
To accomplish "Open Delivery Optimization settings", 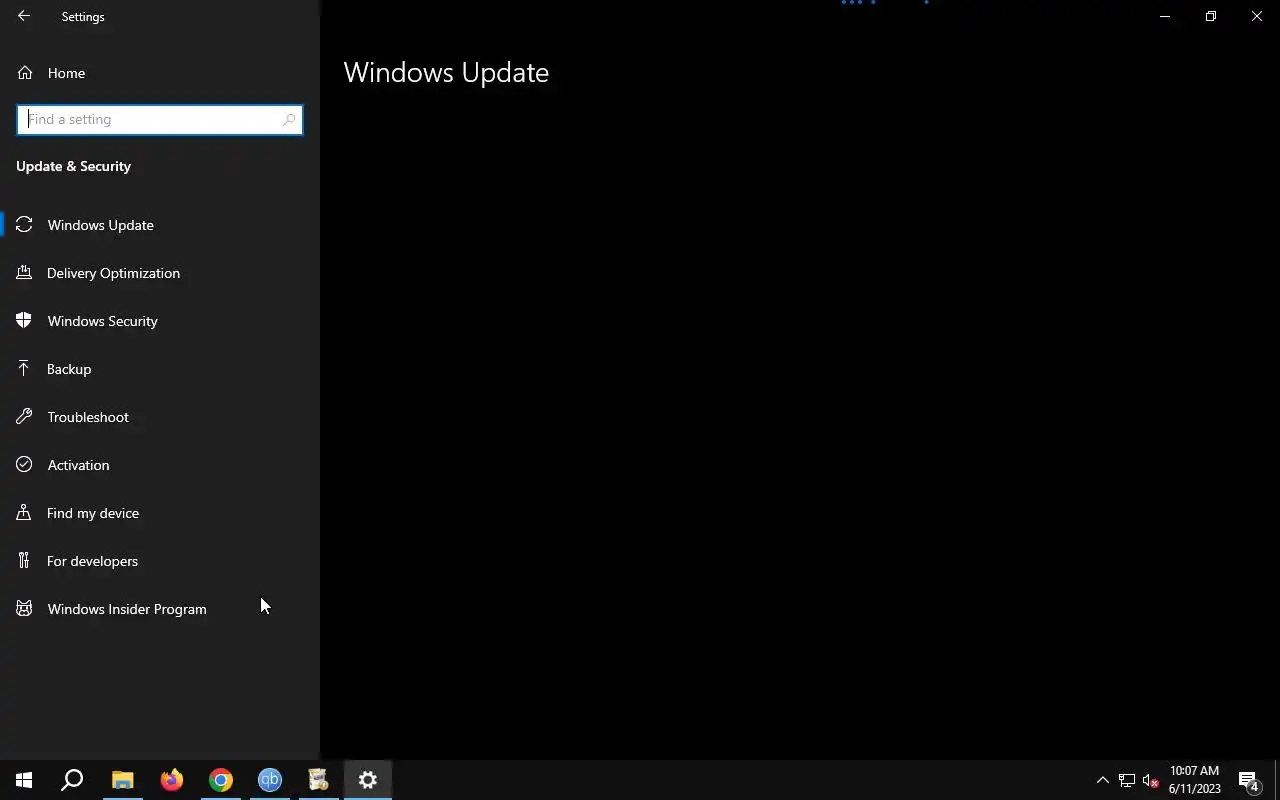I will pos(160,273).
